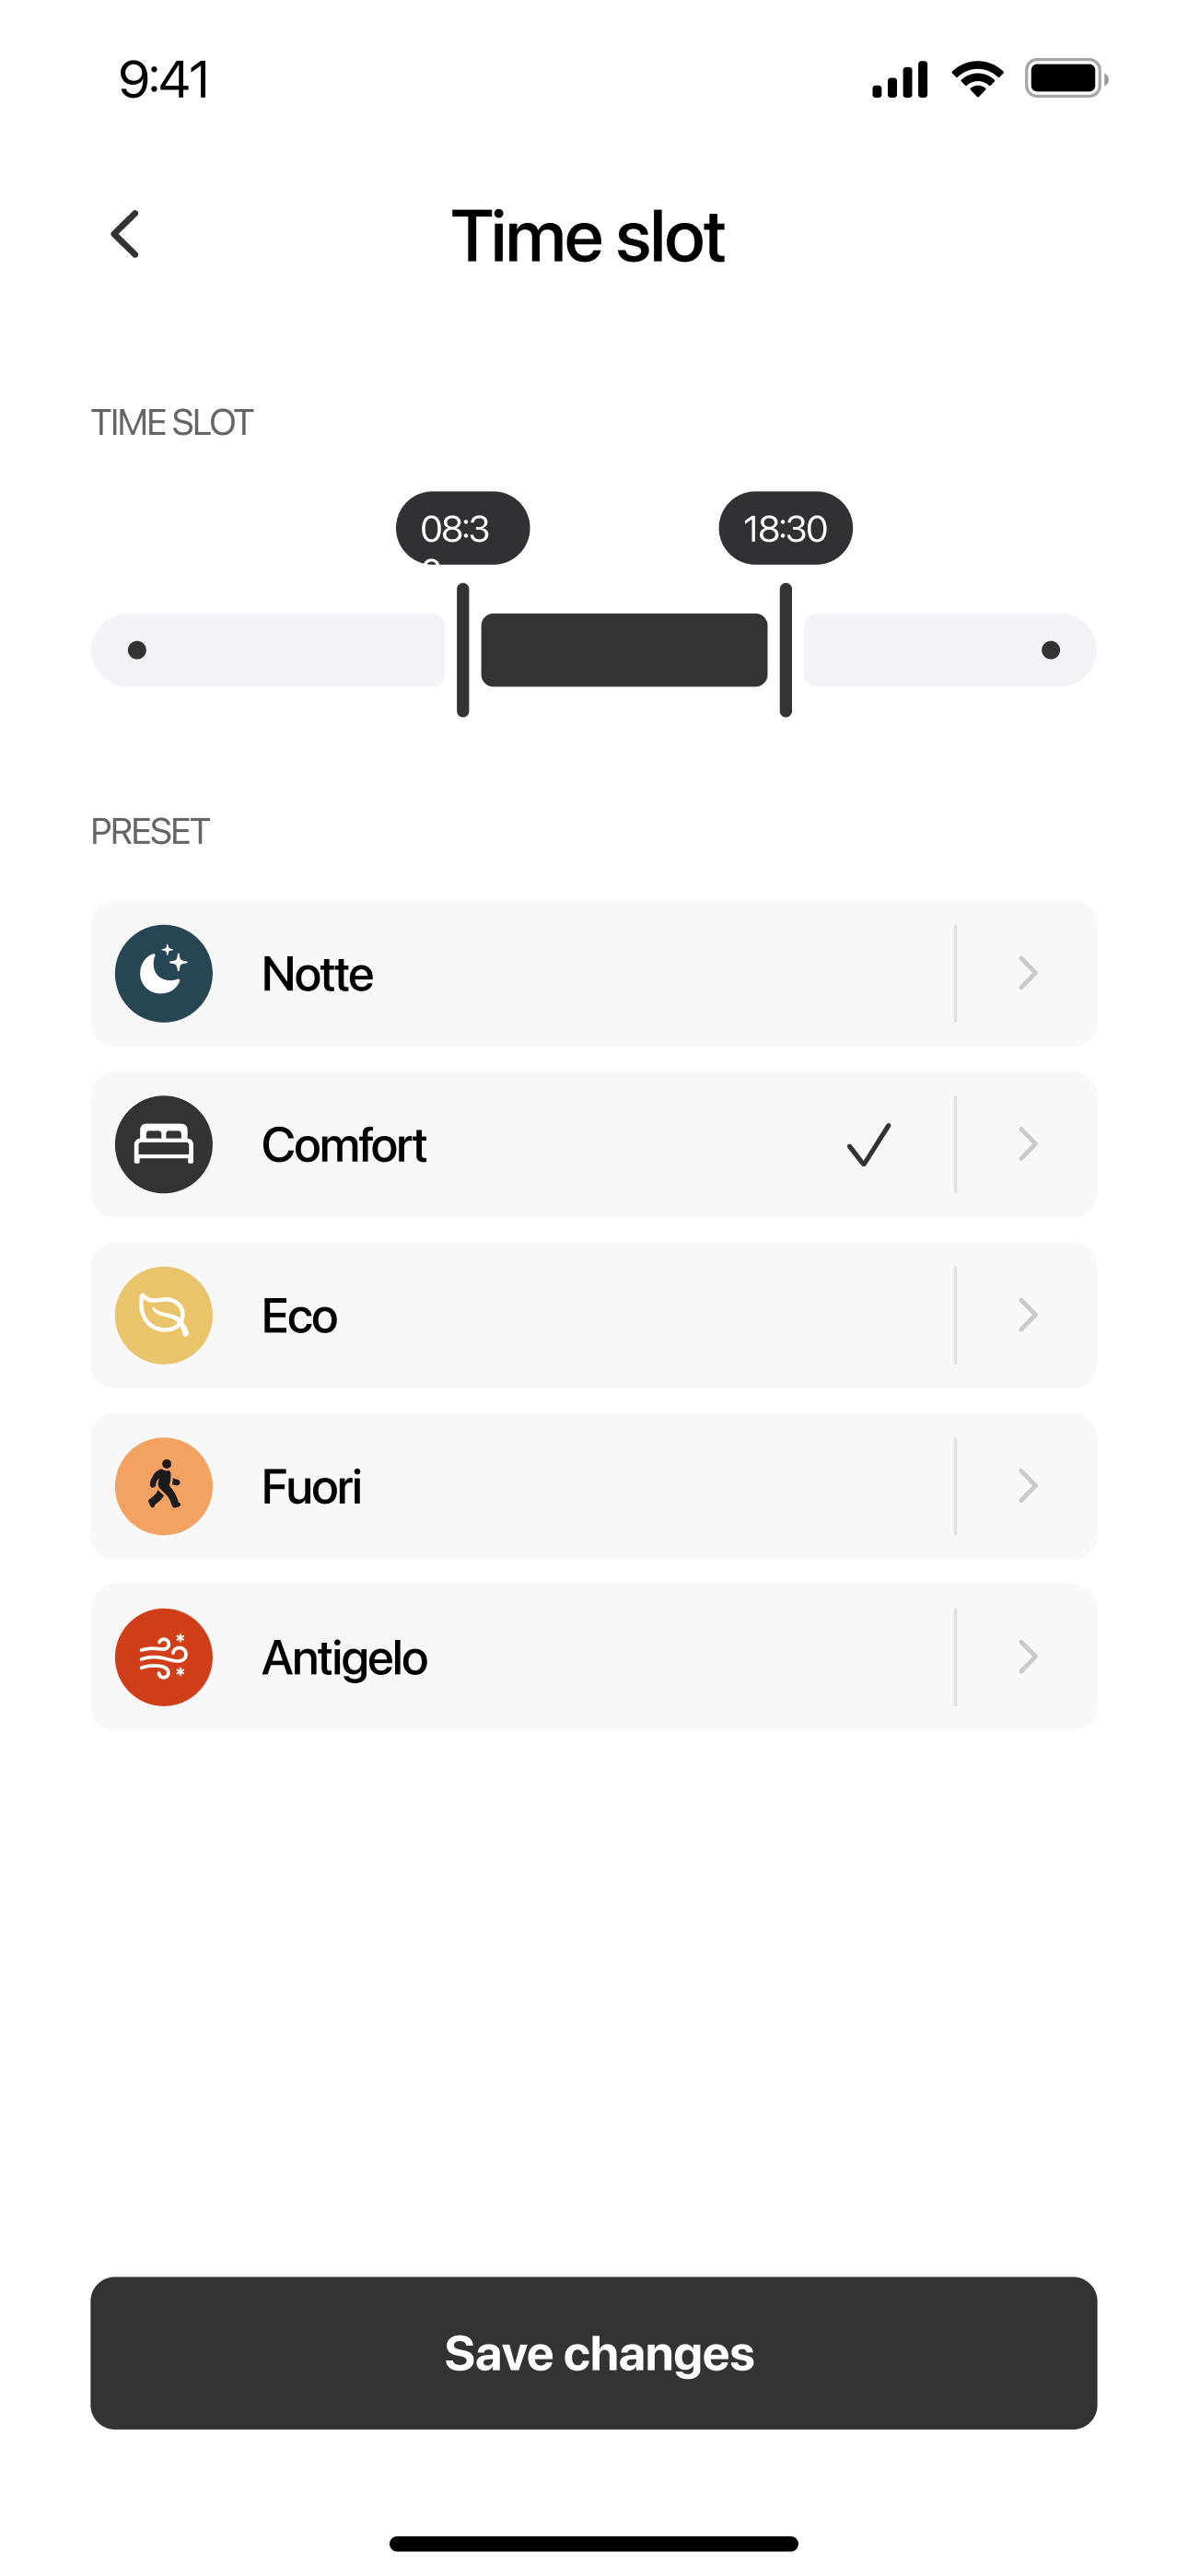
Task: Tap the Eco leaf icon
Action: (164, 1315)
